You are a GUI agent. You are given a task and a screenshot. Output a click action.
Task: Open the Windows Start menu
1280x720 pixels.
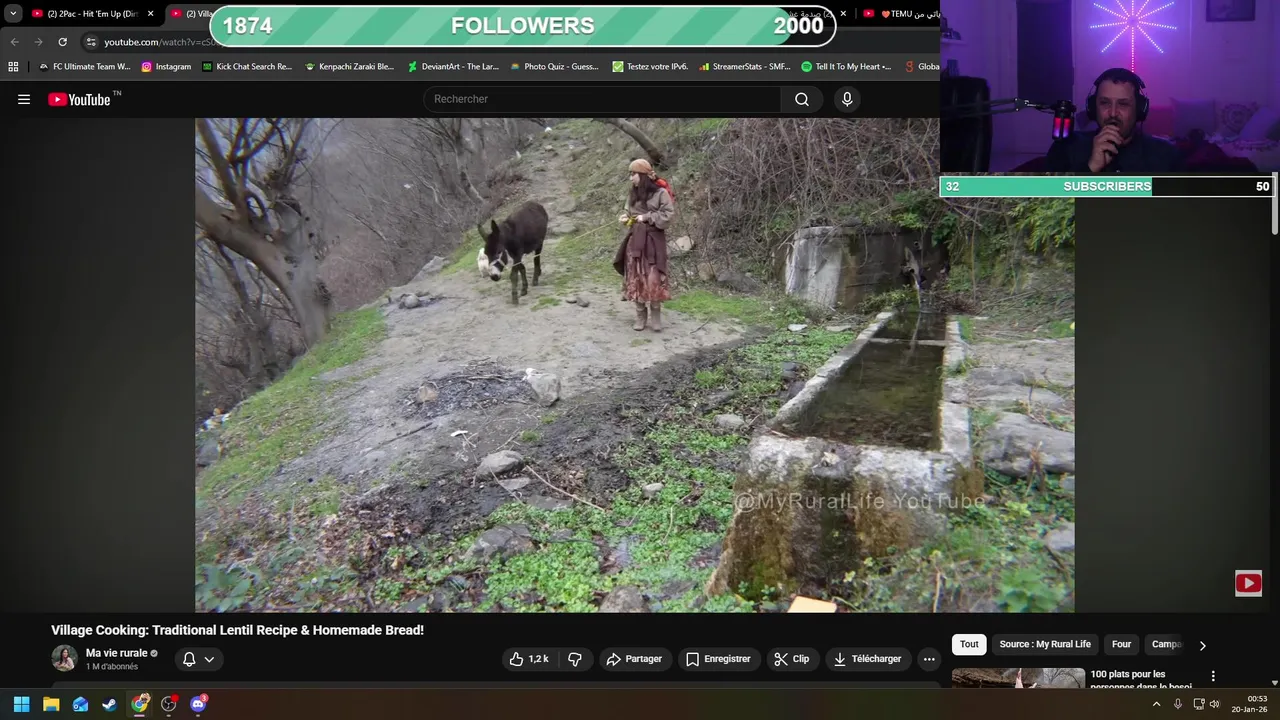tap(21, 704)
